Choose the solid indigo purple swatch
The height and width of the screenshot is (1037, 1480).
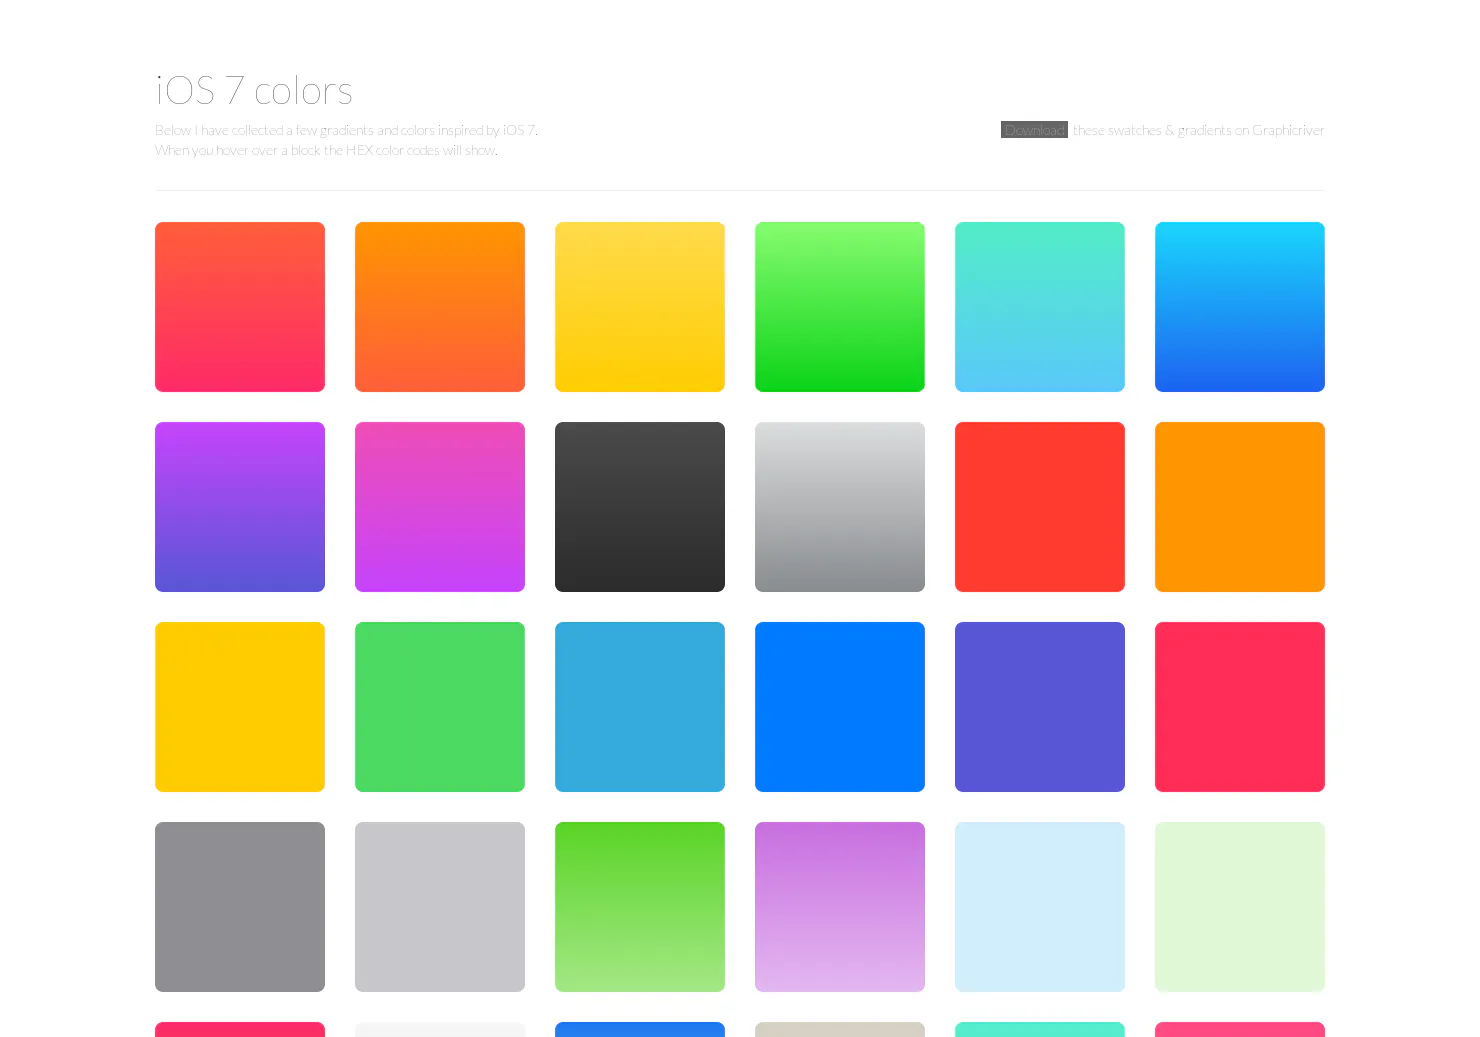[x=1040, y=707]
